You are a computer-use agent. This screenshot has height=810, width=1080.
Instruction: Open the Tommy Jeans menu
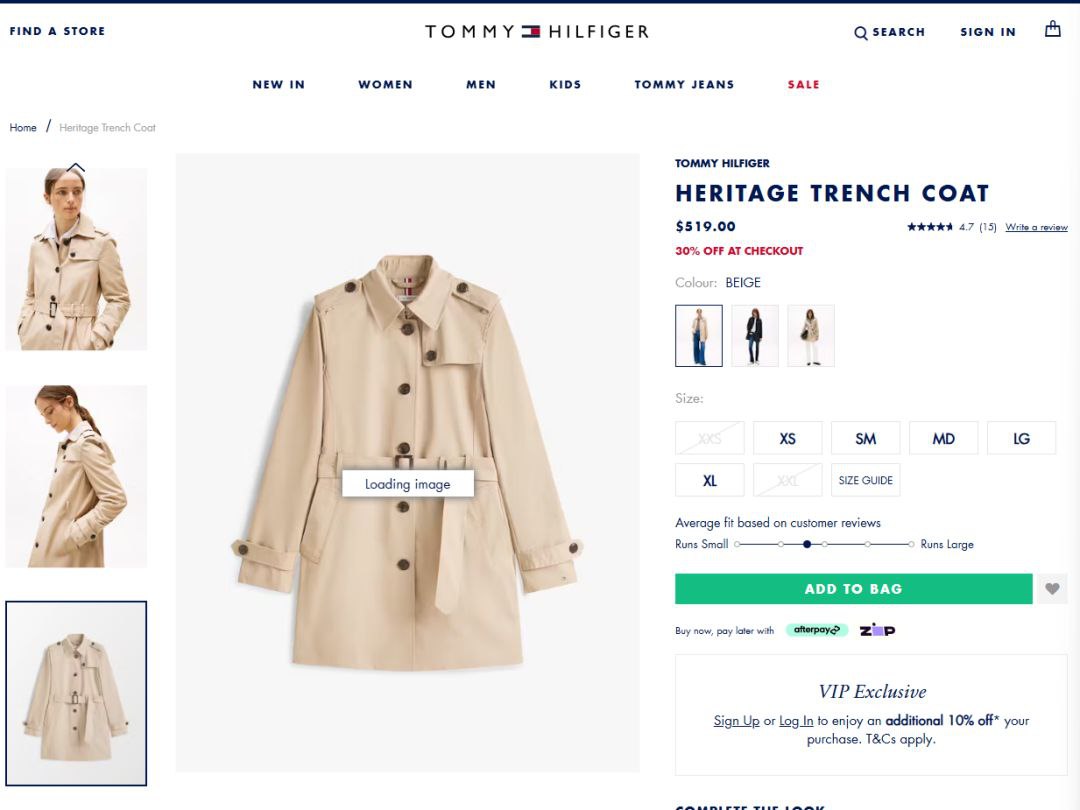pyautogui.click(x=684, y=85)
